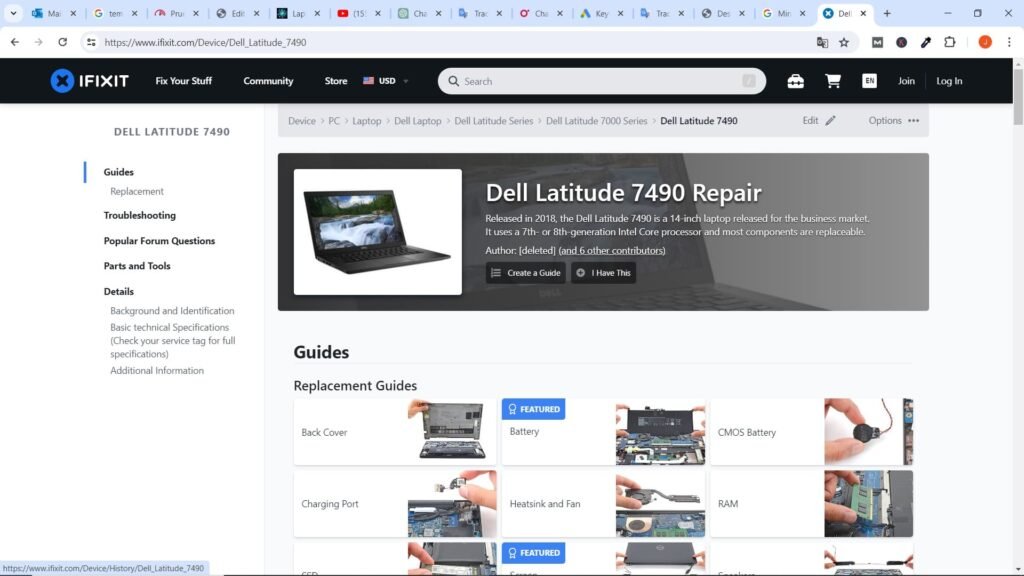This screenshot has height=576, width=1024.
Task: Click the iFixit logo in header
Action: point(90,81)
